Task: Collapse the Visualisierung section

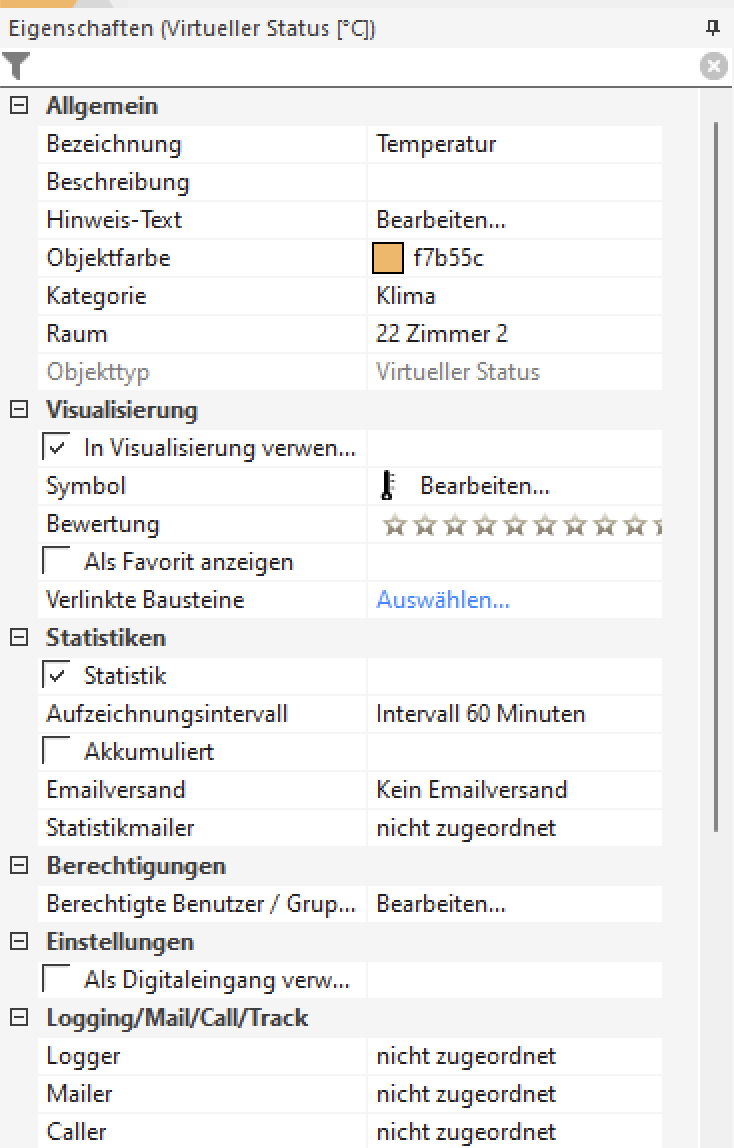Action: pos(18,409)
